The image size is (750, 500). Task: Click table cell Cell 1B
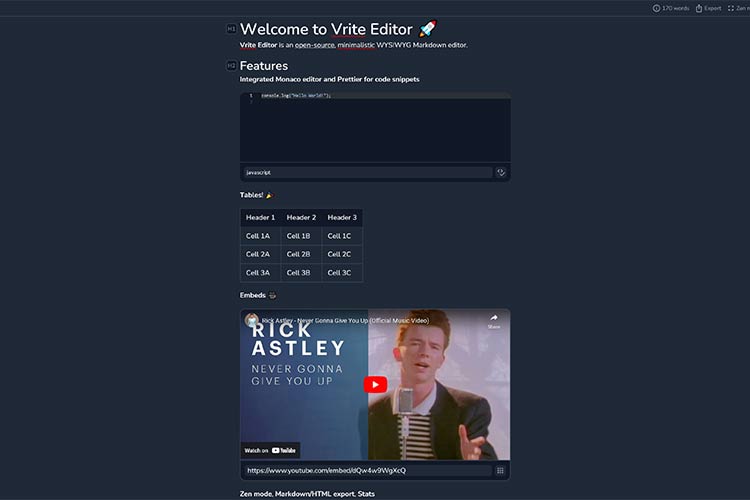point(301,236)
